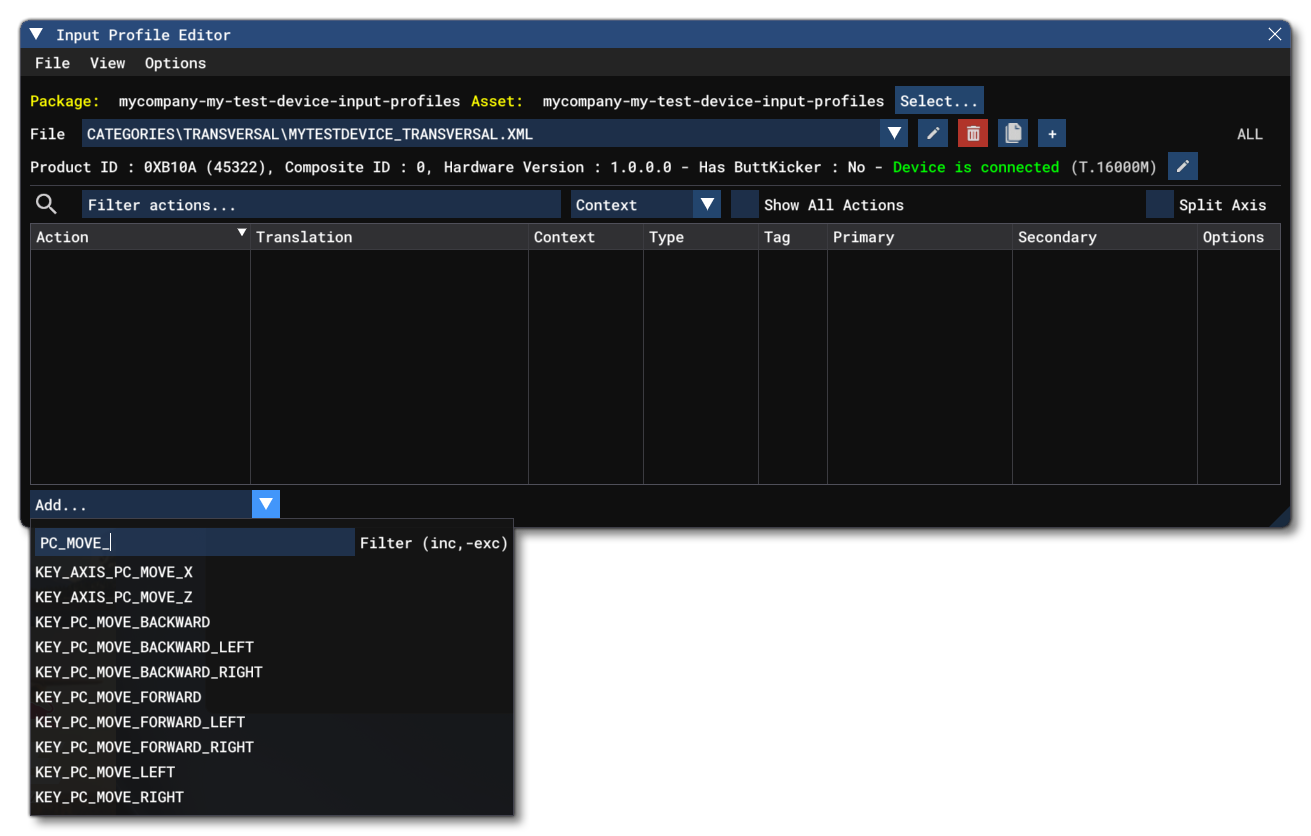Screen dimensions: 1311x836
Task: Open the Context filter dropdown
Action: coord(708,204)
